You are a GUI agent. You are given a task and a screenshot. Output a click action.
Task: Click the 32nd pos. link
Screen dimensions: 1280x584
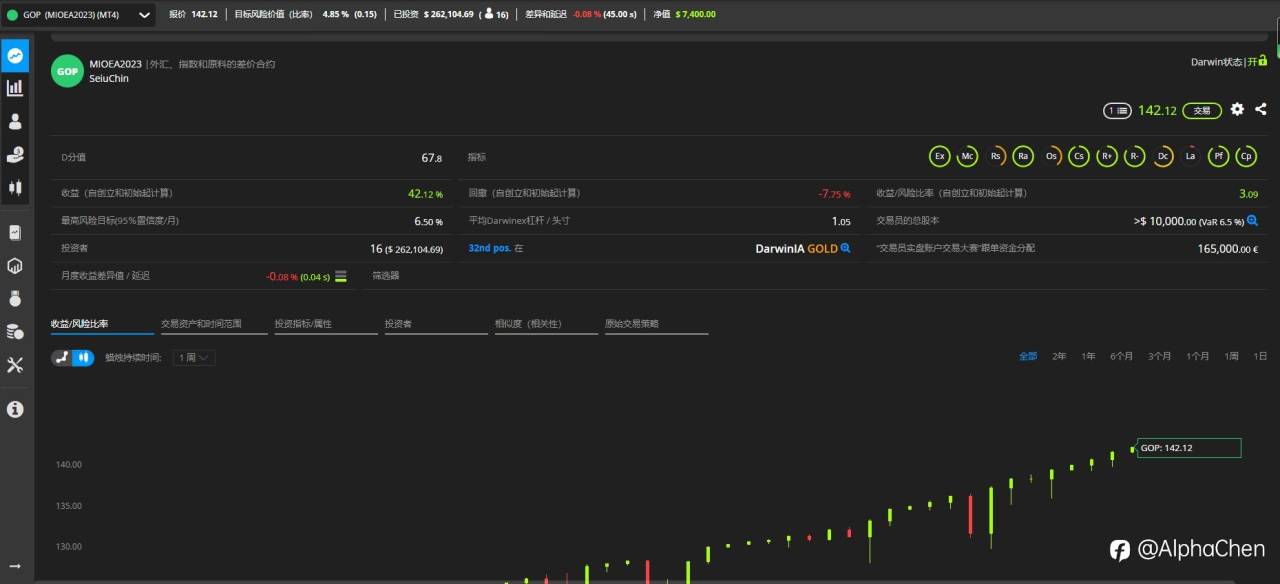point(490,248)
